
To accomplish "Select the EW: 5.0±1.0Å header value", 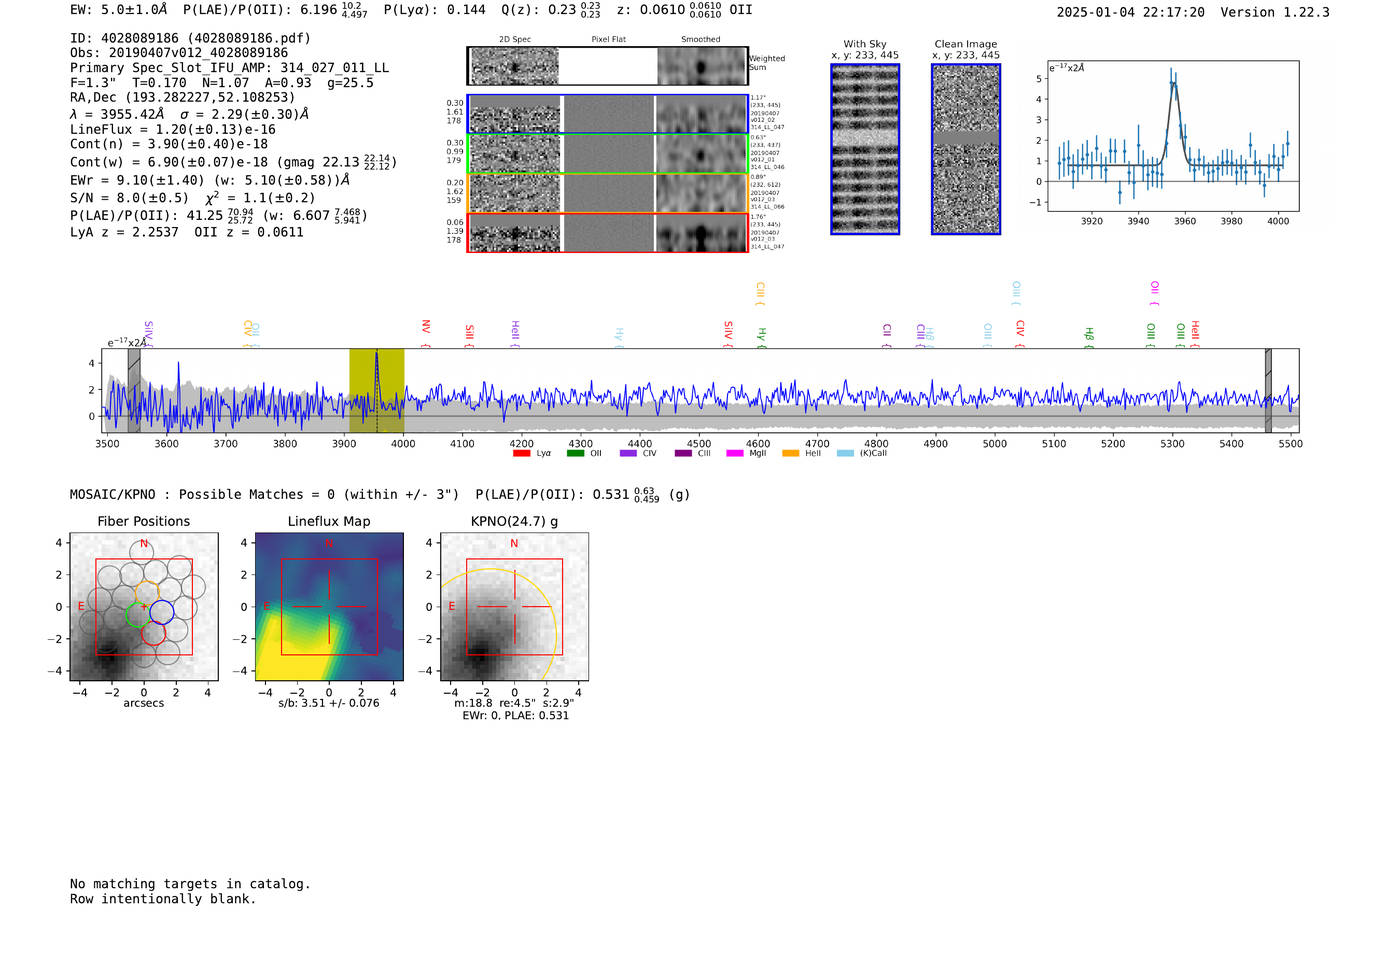I will tap(118, 10).
